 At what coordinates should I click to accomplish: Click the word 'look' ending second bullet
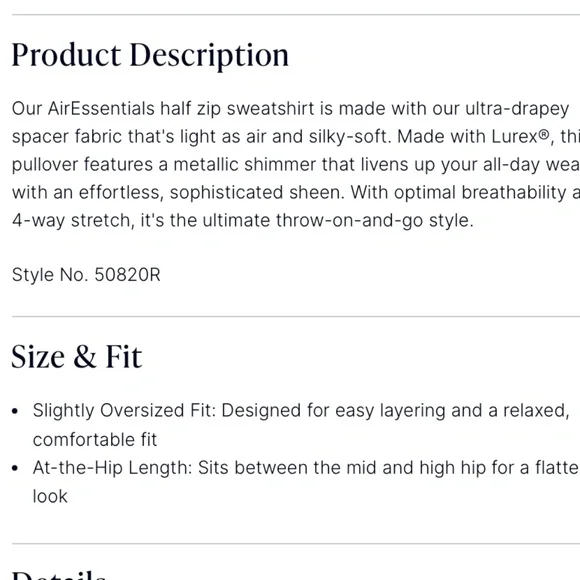pos(50,496)
